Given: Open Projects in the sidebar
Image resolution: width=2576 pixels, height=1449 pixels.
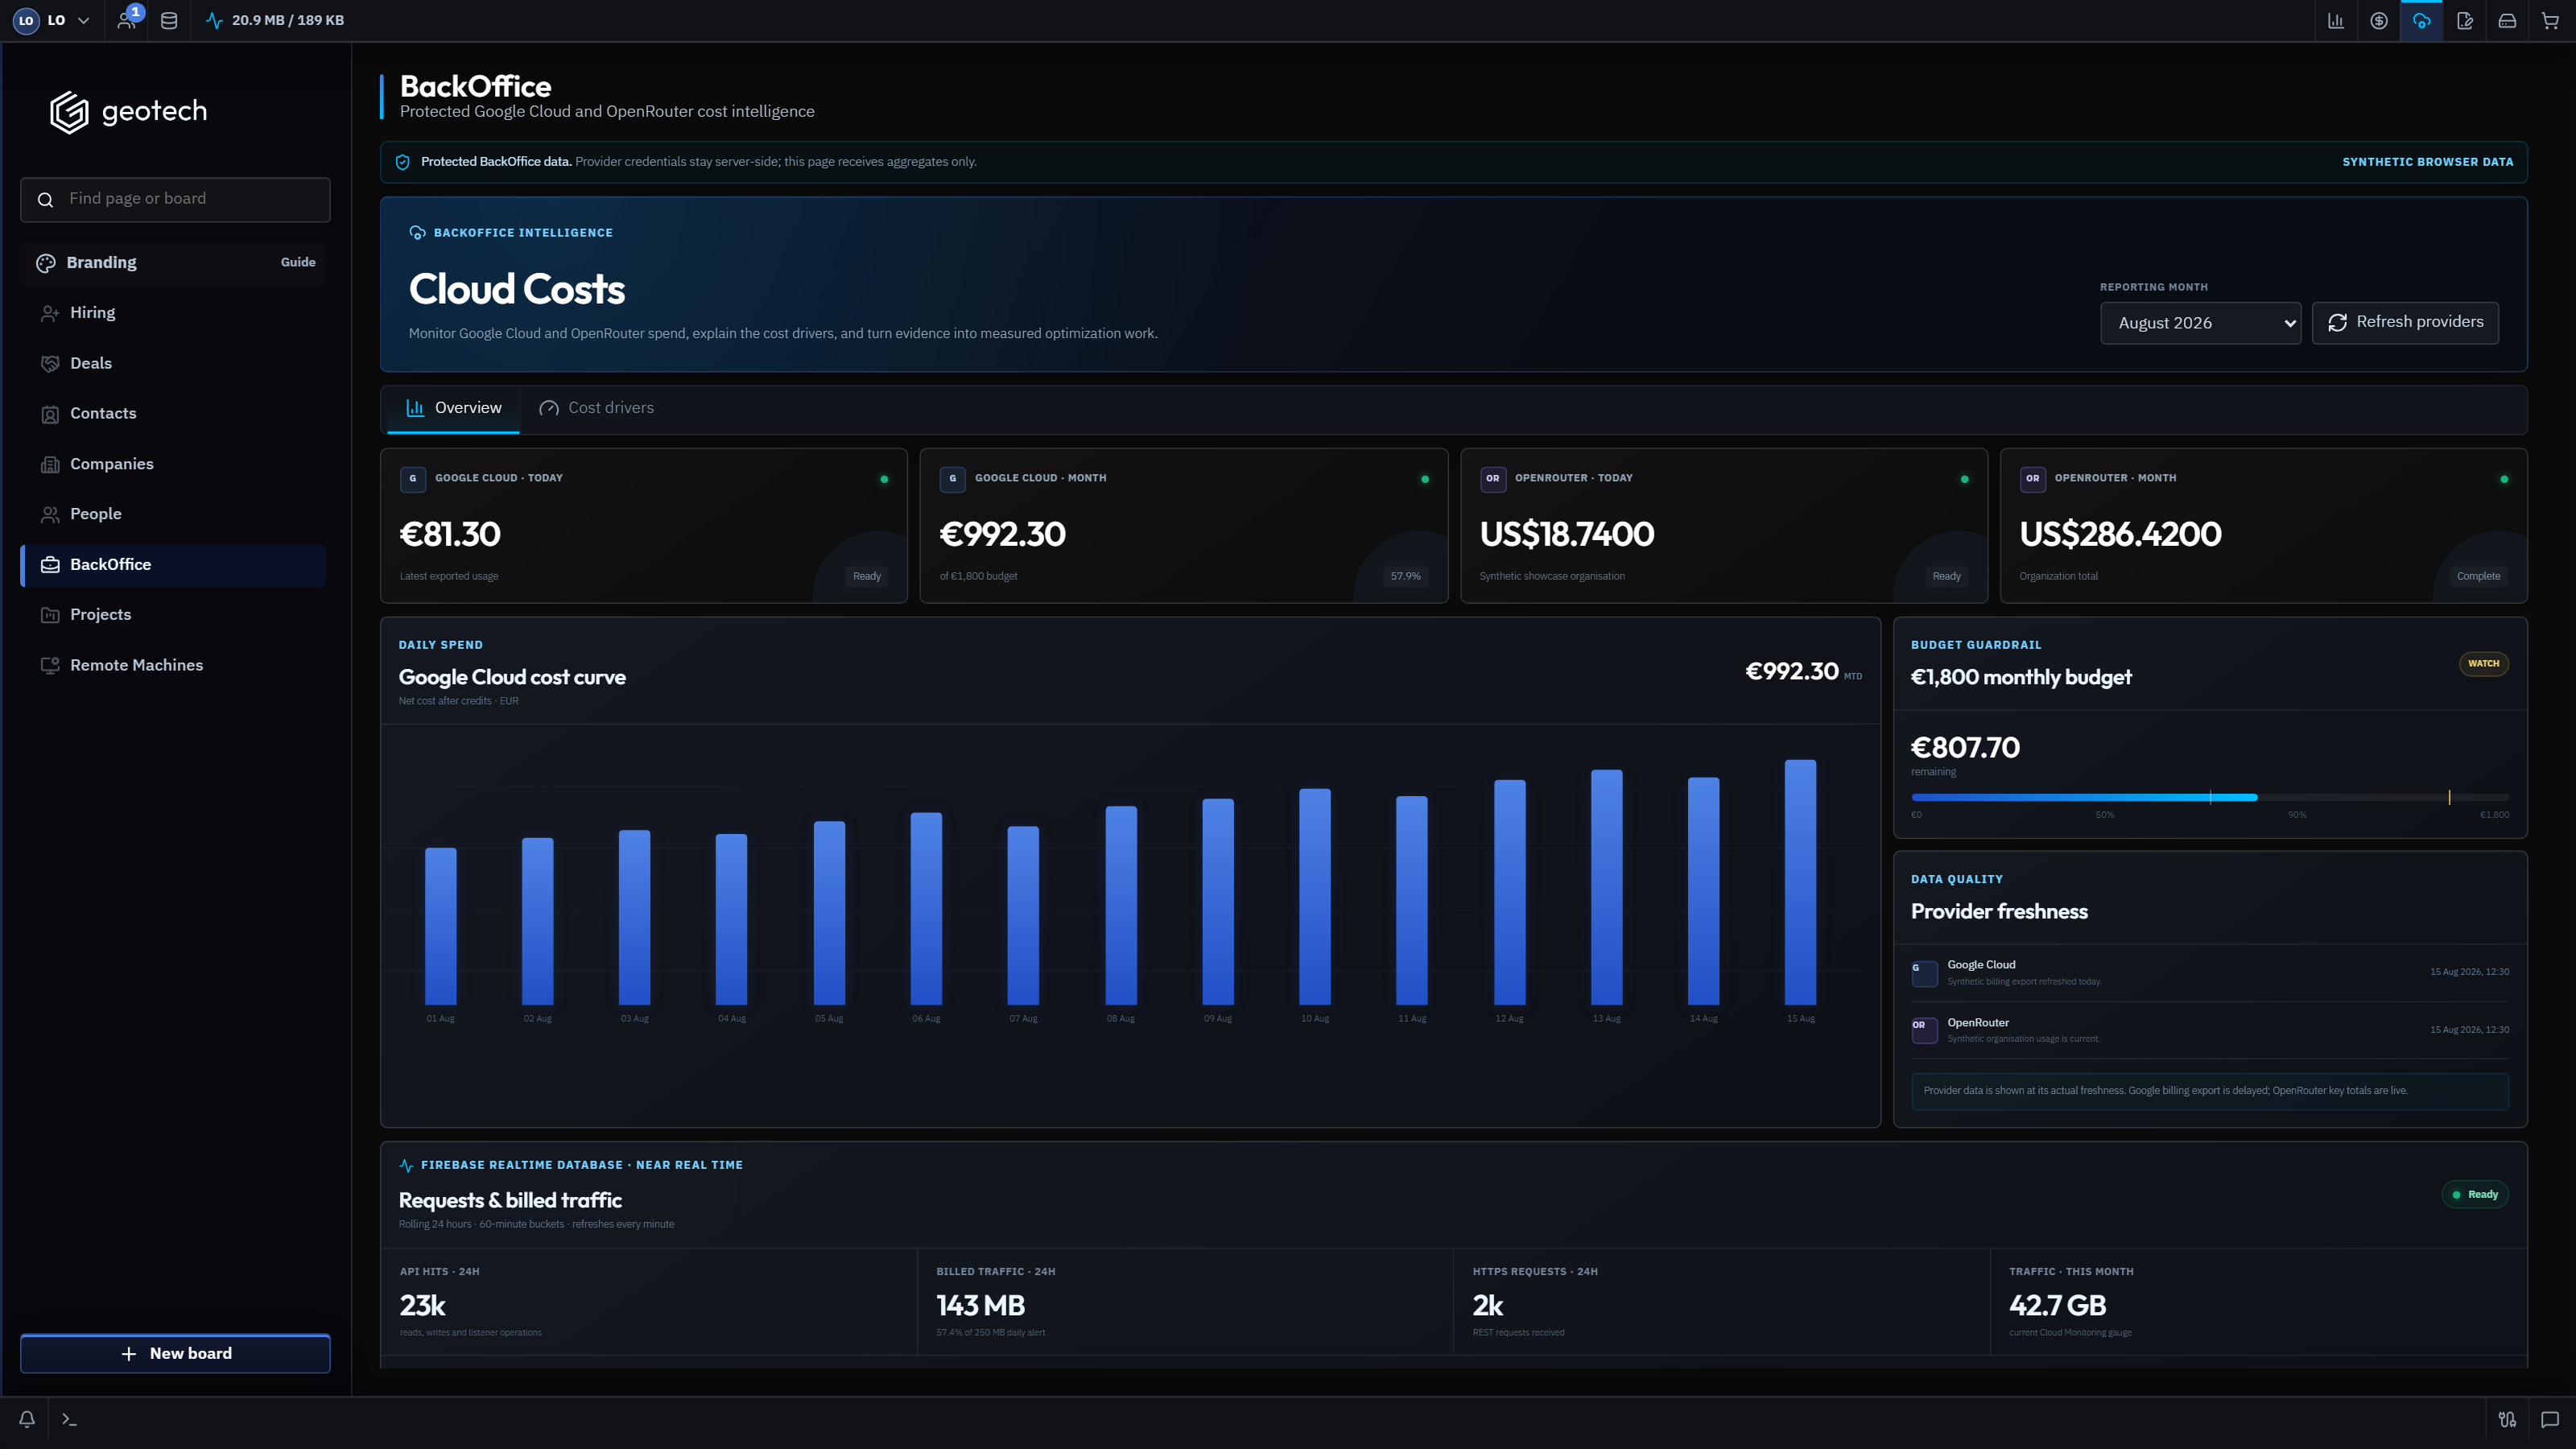Looking at the screenshot, I should [x=172, y=615].
